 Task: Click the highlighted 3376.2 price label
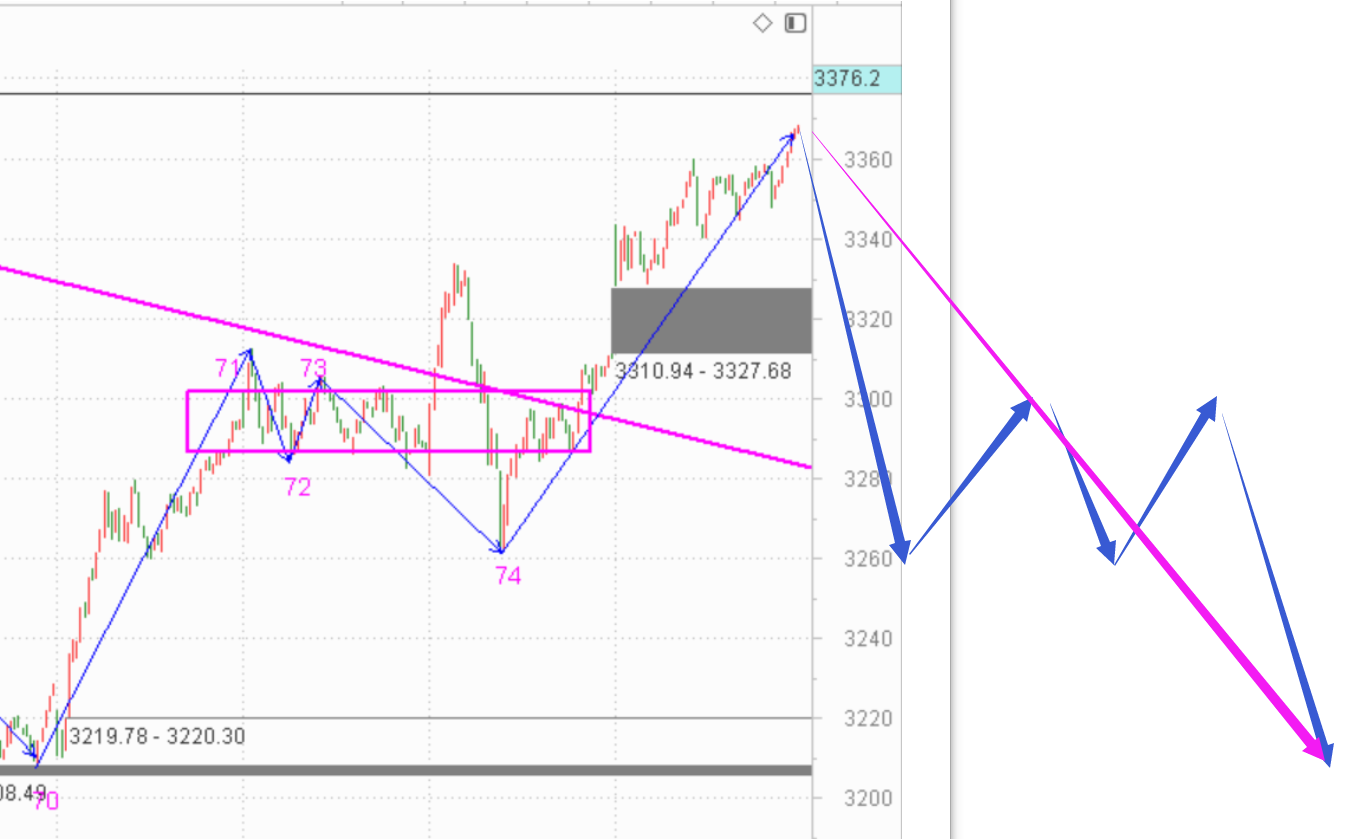[857, 79]
